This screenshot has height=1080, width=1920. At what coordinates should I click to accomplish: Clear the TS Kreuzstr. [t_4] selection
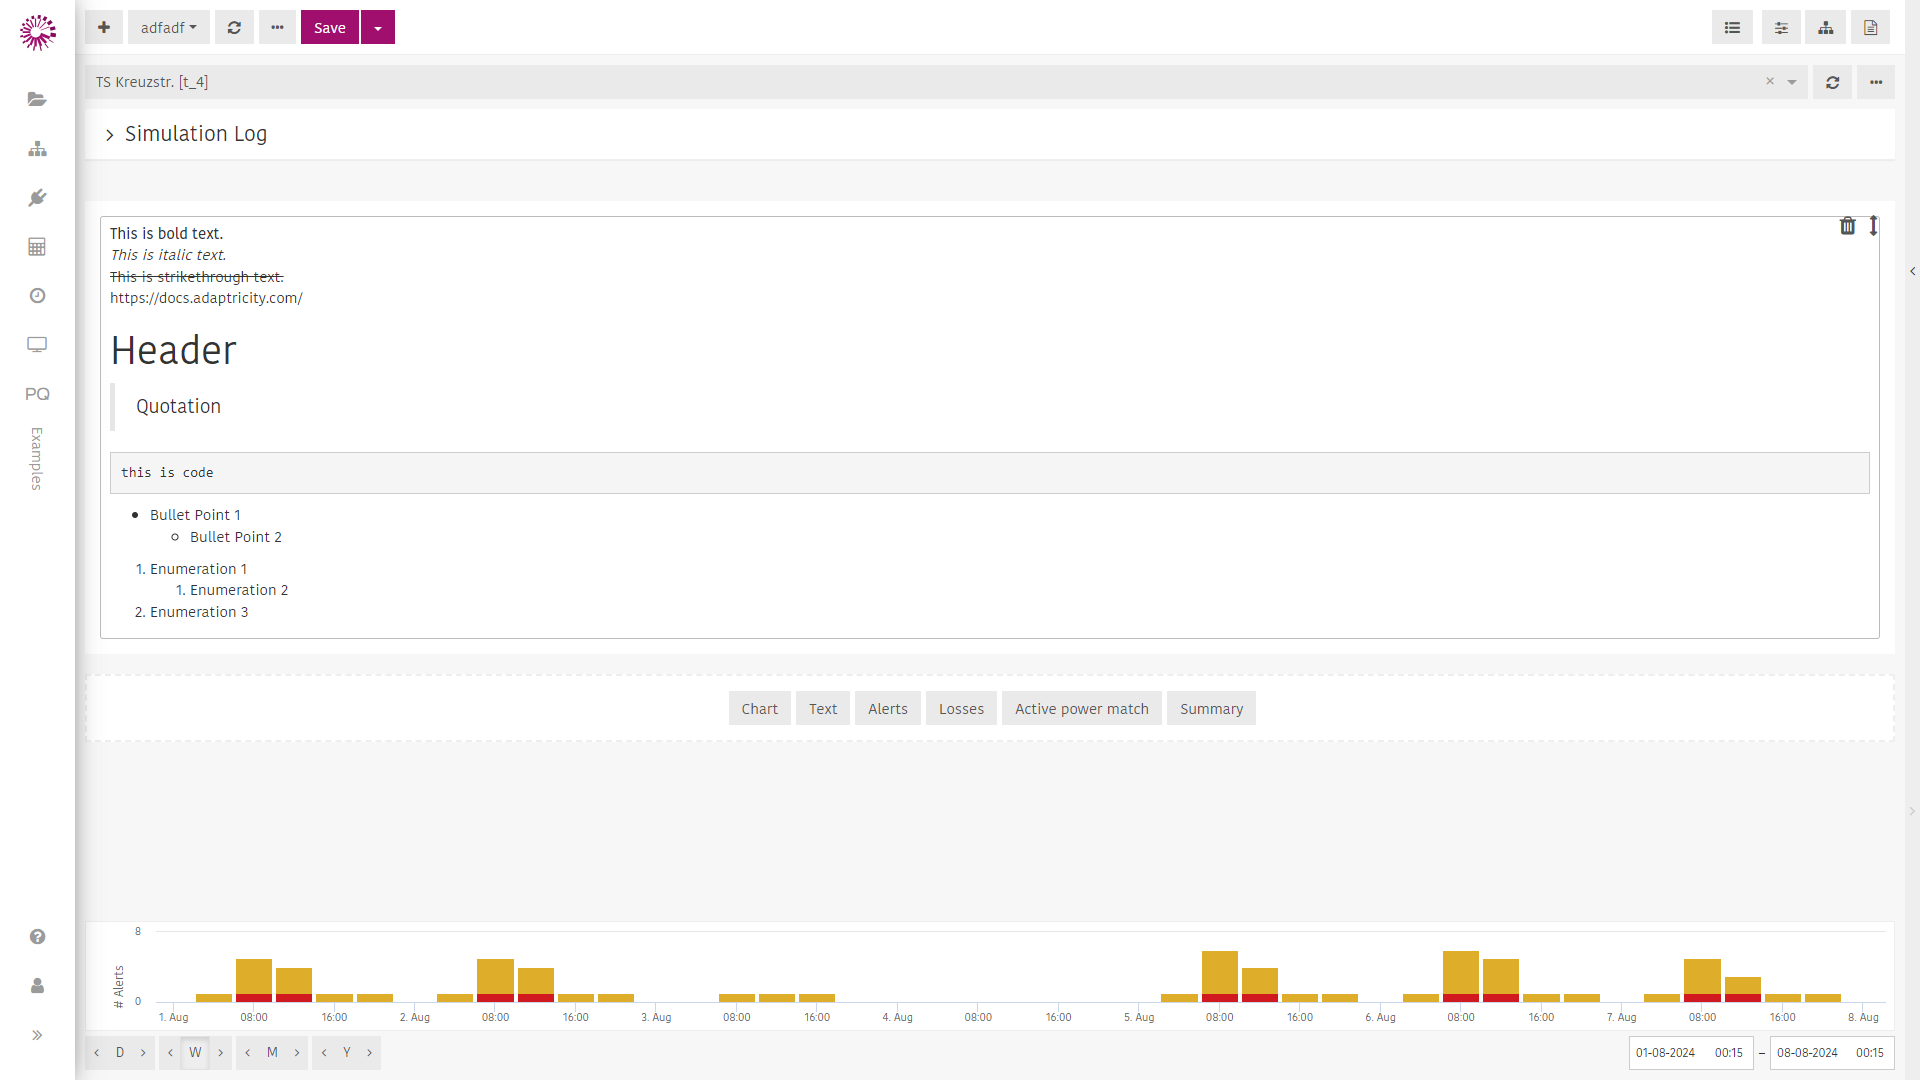click(x=1770, y=82)
